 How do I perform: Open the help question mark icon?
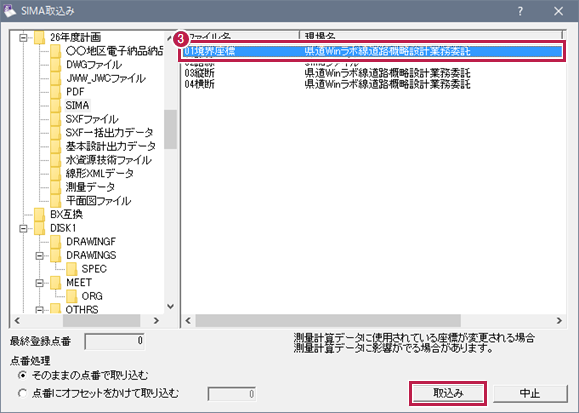520,11
